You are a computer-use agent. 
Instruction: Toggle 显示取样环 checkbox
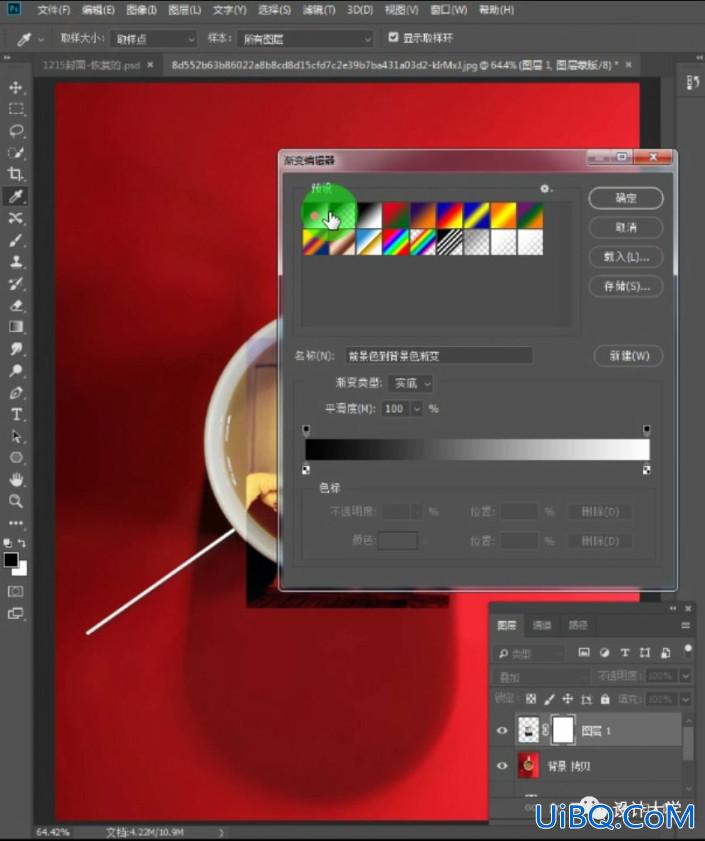(393, 37)
